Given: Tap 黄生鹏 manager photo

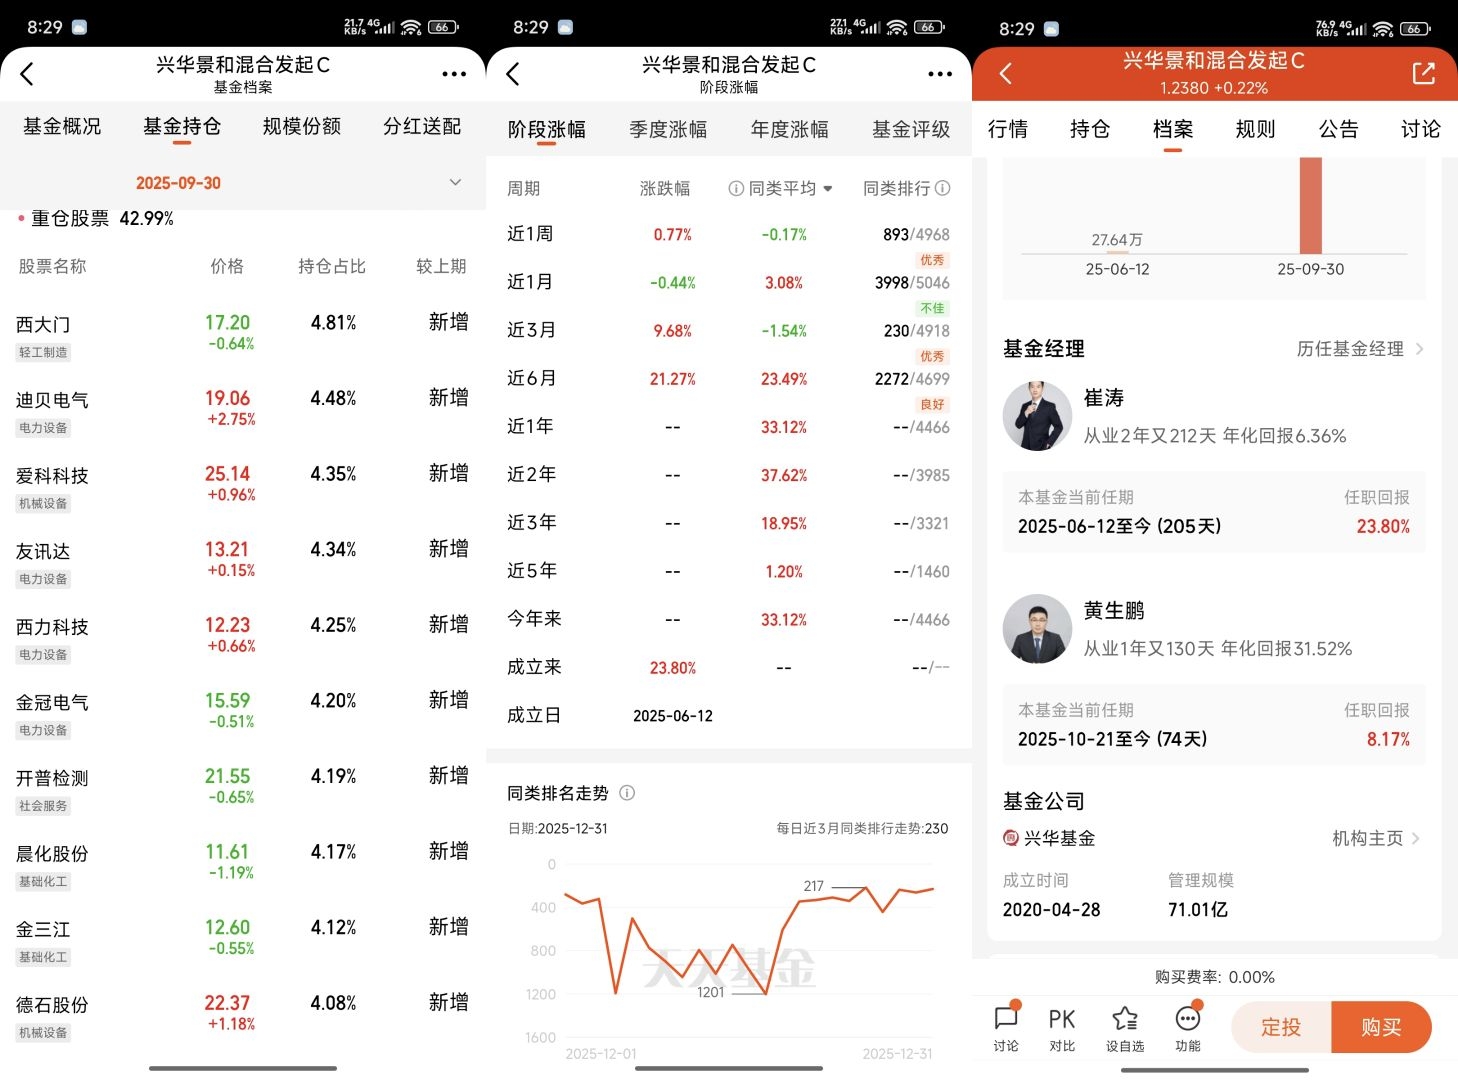Looking at the screenshot, I should click(x=1037, y=629).
